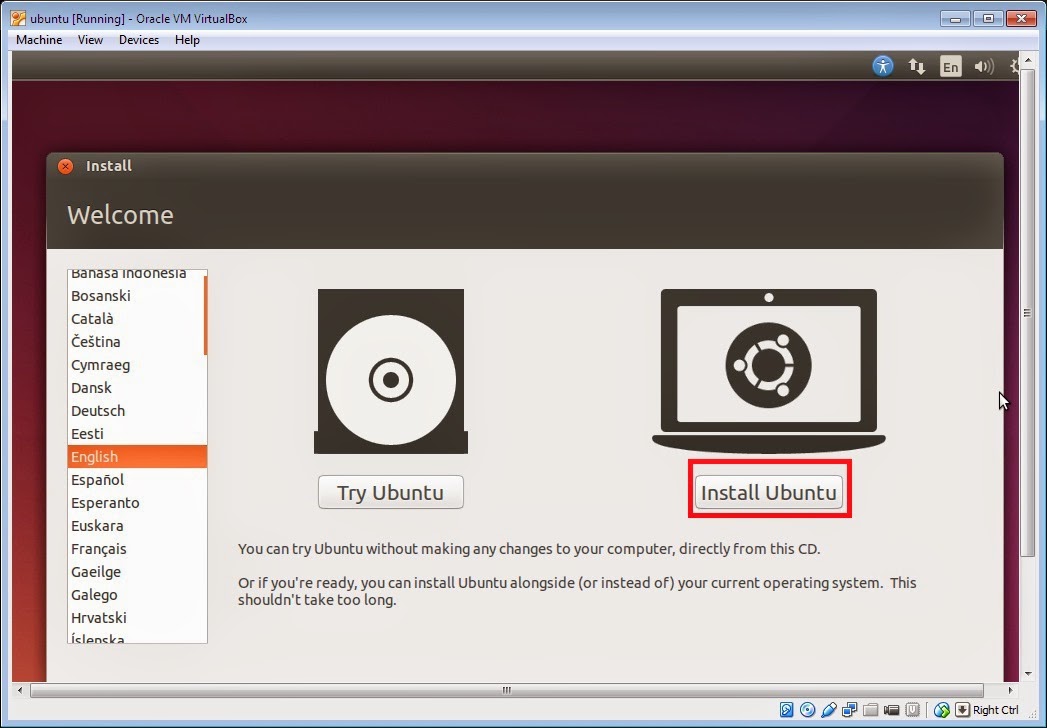The width and height of the screenshot is (1047, 728).
Task: Open the network arrows indicator
Action: [x=916, y=66]
